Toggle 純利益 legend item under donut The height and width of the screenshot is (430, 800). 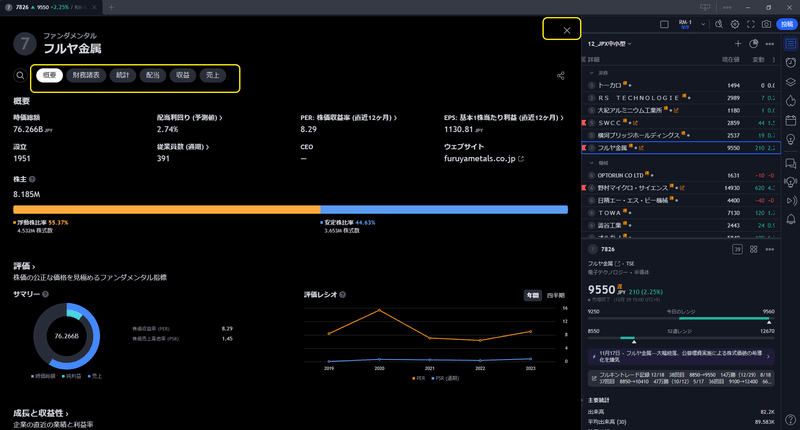[71, 376]
